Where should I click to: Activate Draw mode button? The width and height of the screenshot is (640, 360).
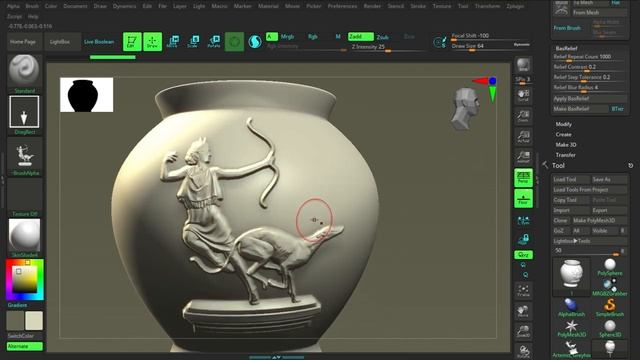[x=153, y=42]
